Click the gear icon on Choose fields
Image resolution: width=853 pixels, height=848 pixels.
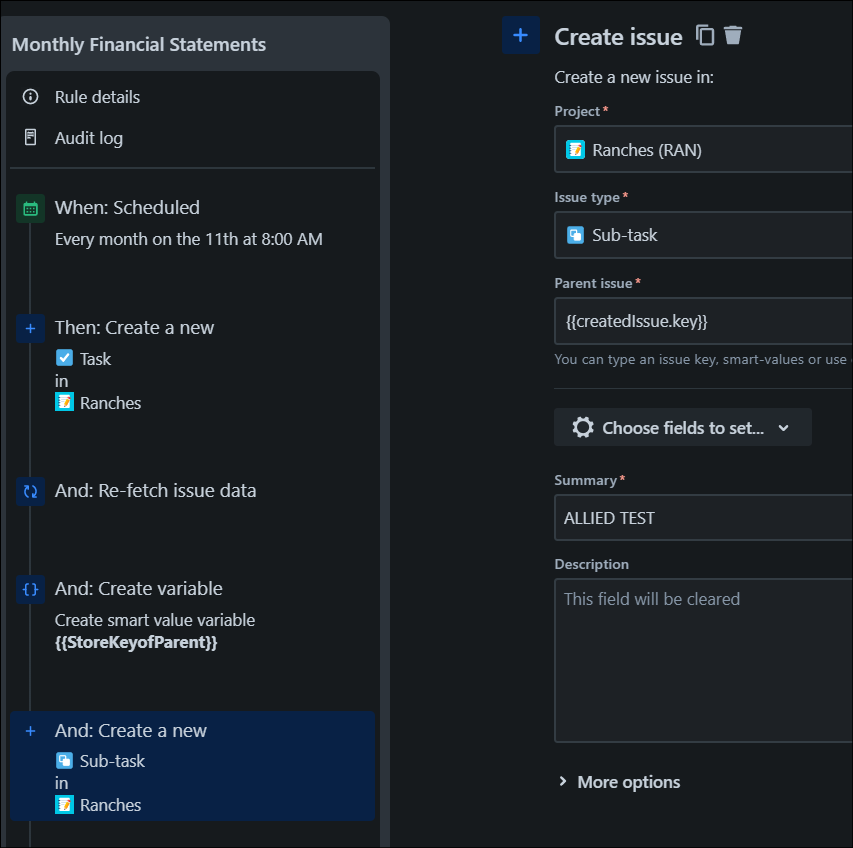coord(582,428)
